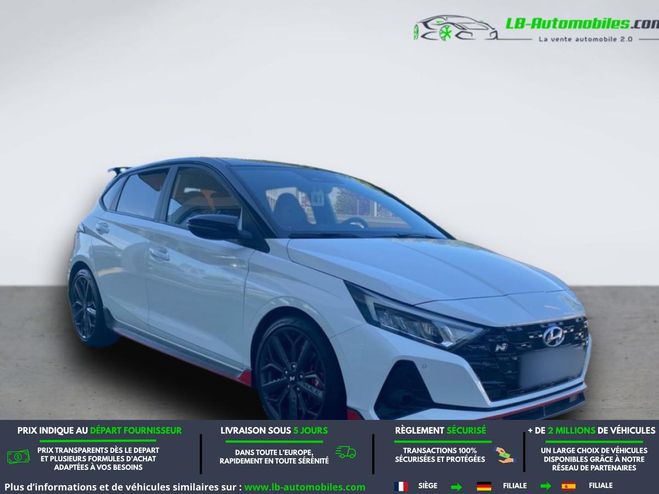The image size is (659, 494).
Task: Click 'Plus d'informations et de véhicules similaires' text
Action: (x=123, y=488)
